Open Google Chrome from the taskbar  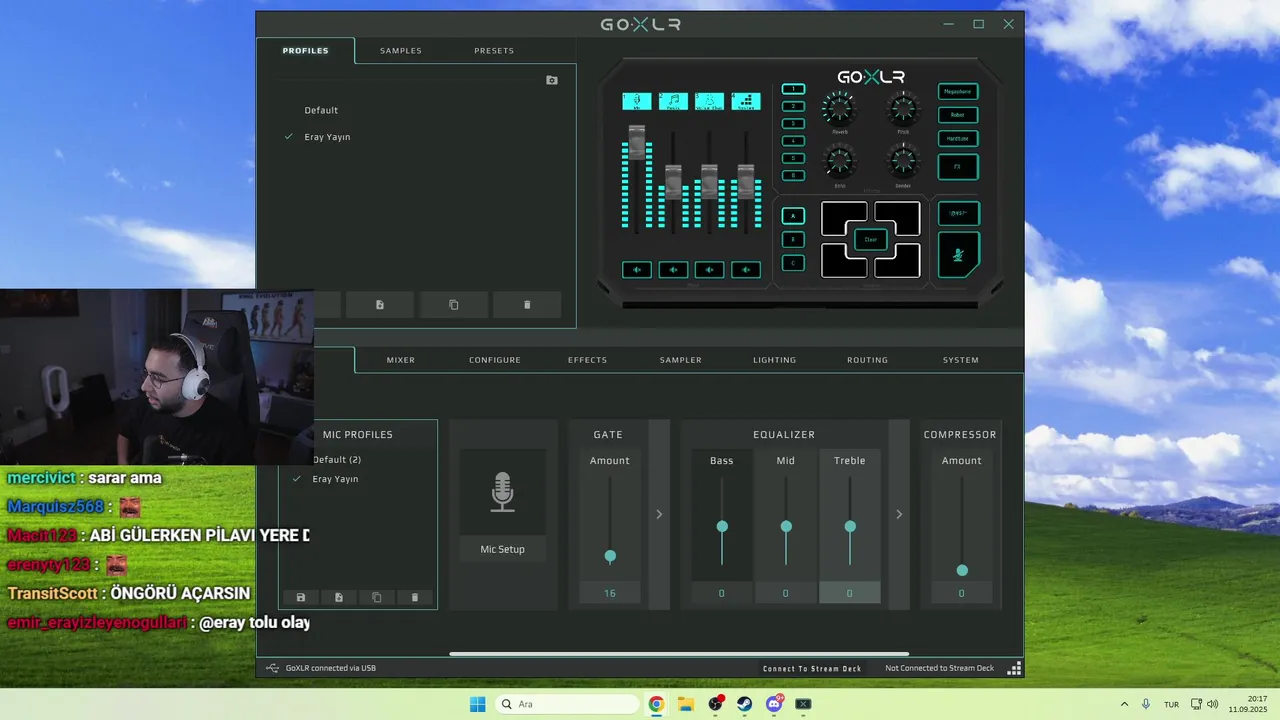coord(656,704)
